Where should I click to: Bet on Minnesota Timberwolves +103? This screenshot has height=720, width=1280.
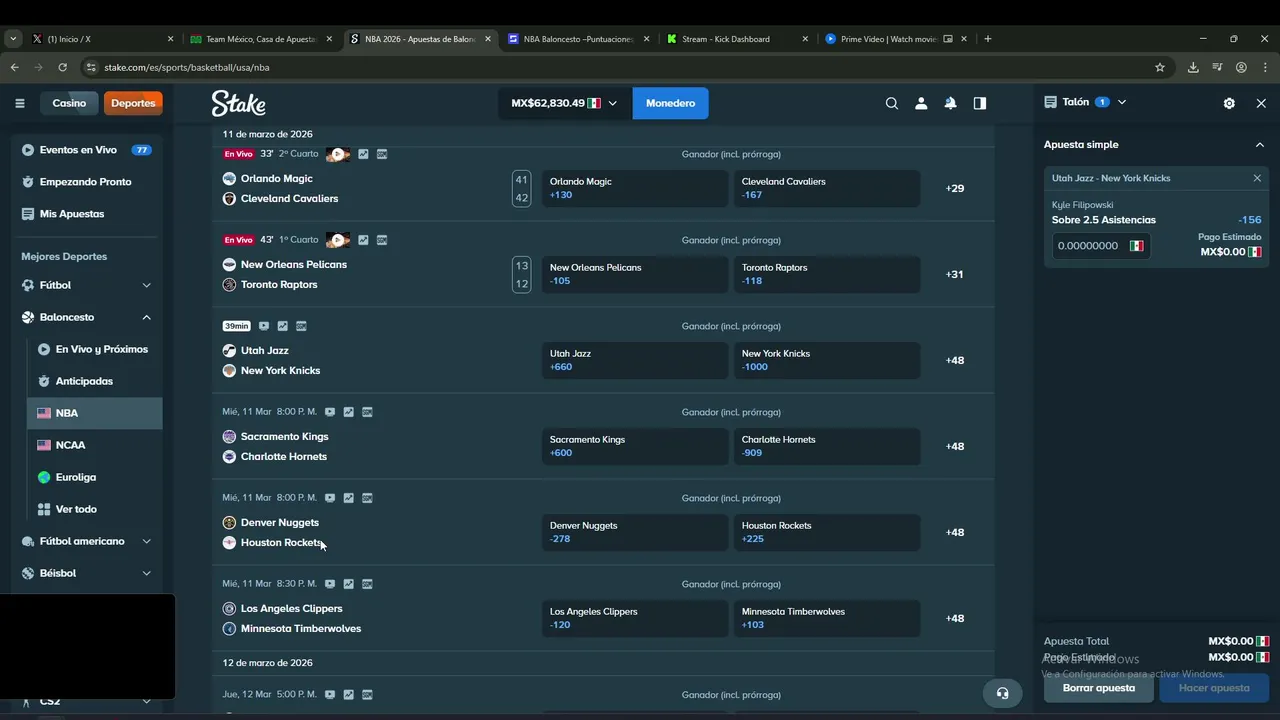point(827,618)
